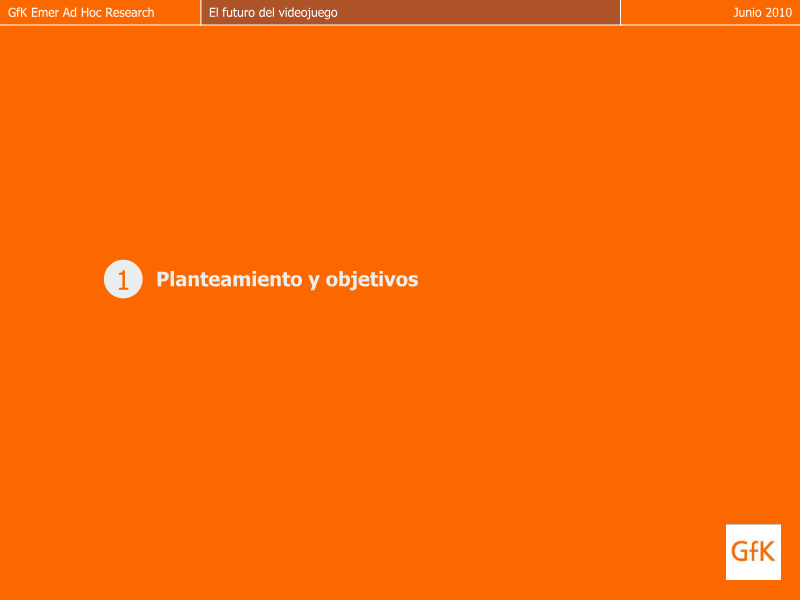This screenshot has width=800, height=600.
Task: Click the word 'Planteamiento' in the title
Action: point(229,279)
